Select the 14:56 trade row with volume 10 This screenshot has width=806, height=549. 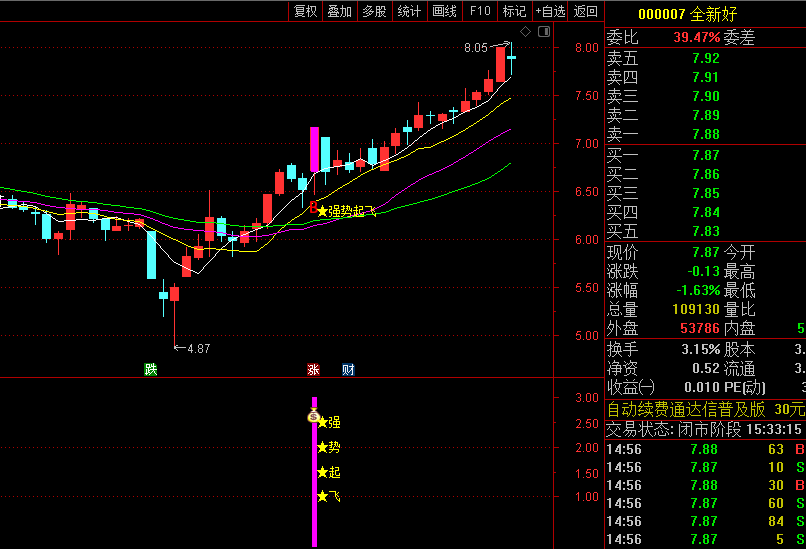pyautogui.click(x=705, y=467)
